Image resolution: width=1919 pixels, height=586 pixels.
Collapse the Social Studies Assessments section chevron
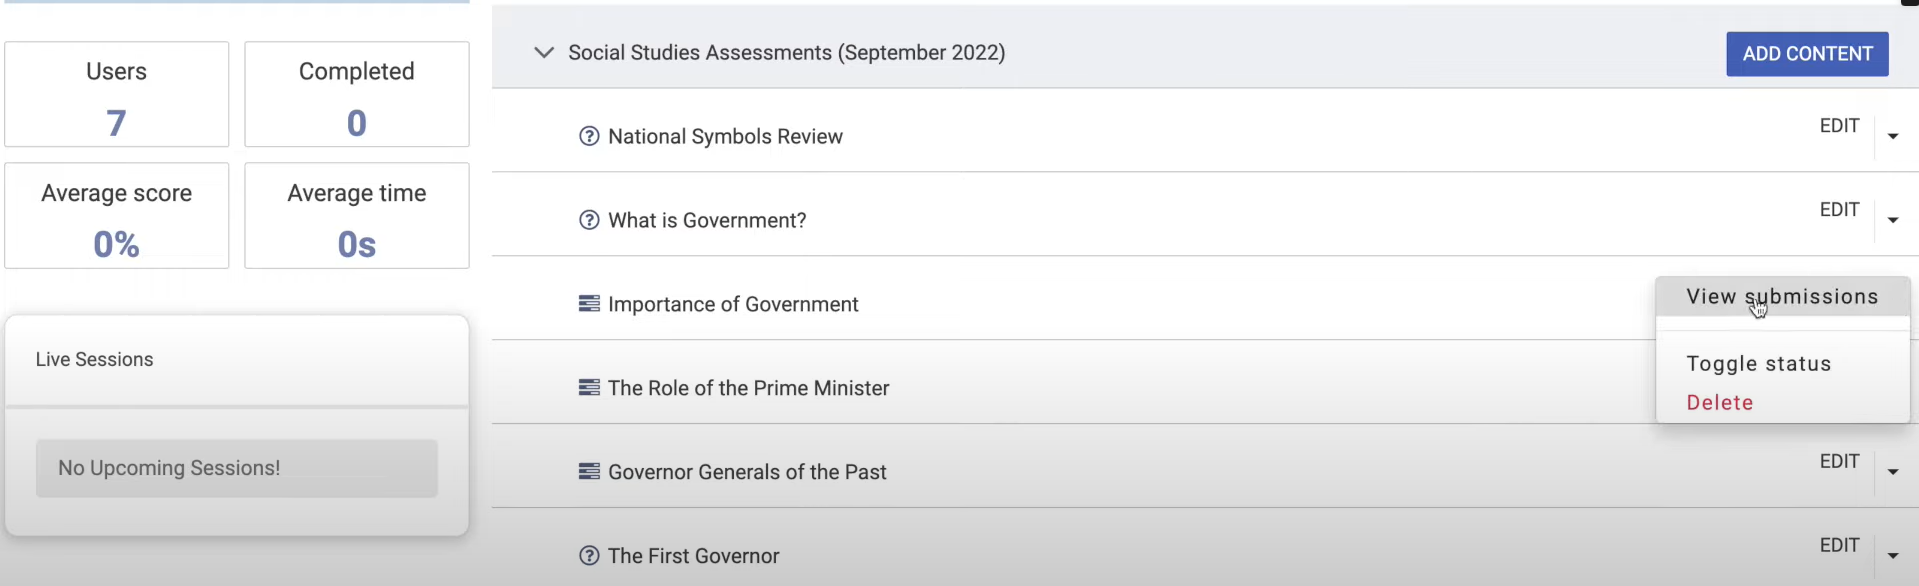(x=543, y=52)
